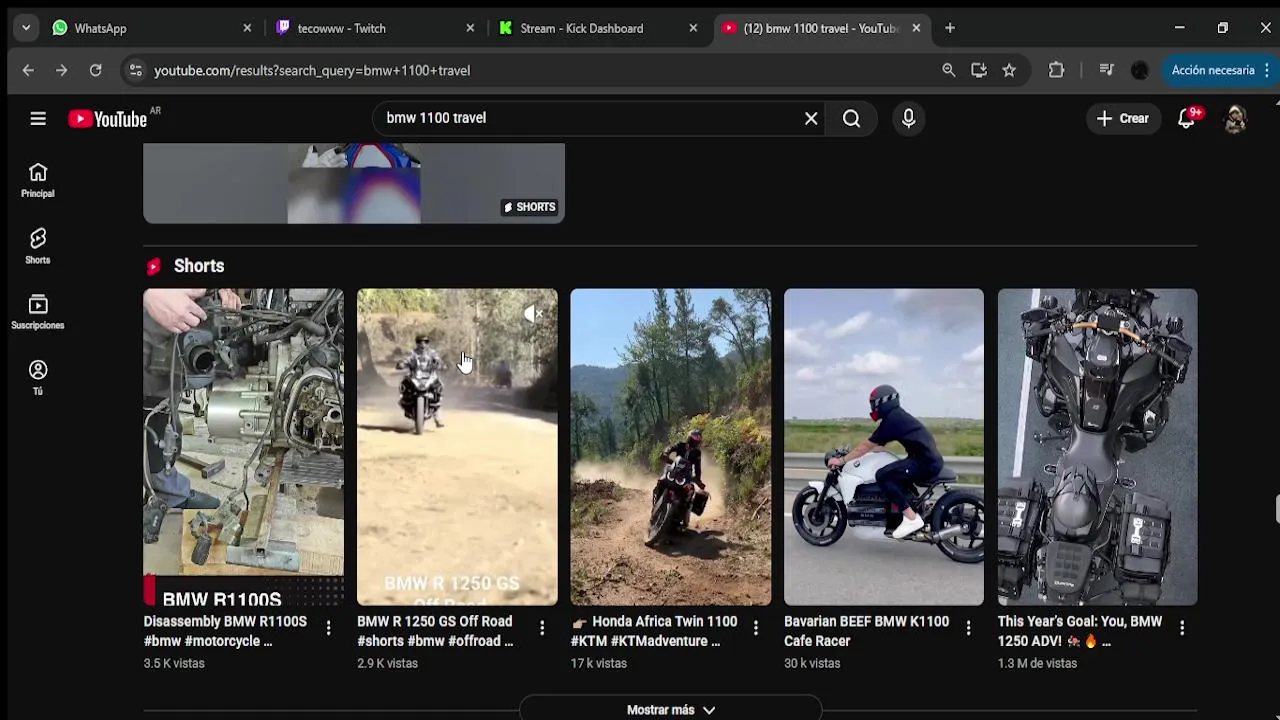Click the address bar URL
Image resolution: width=1280 pixels, height=720 pixels.
pos(312,70)
